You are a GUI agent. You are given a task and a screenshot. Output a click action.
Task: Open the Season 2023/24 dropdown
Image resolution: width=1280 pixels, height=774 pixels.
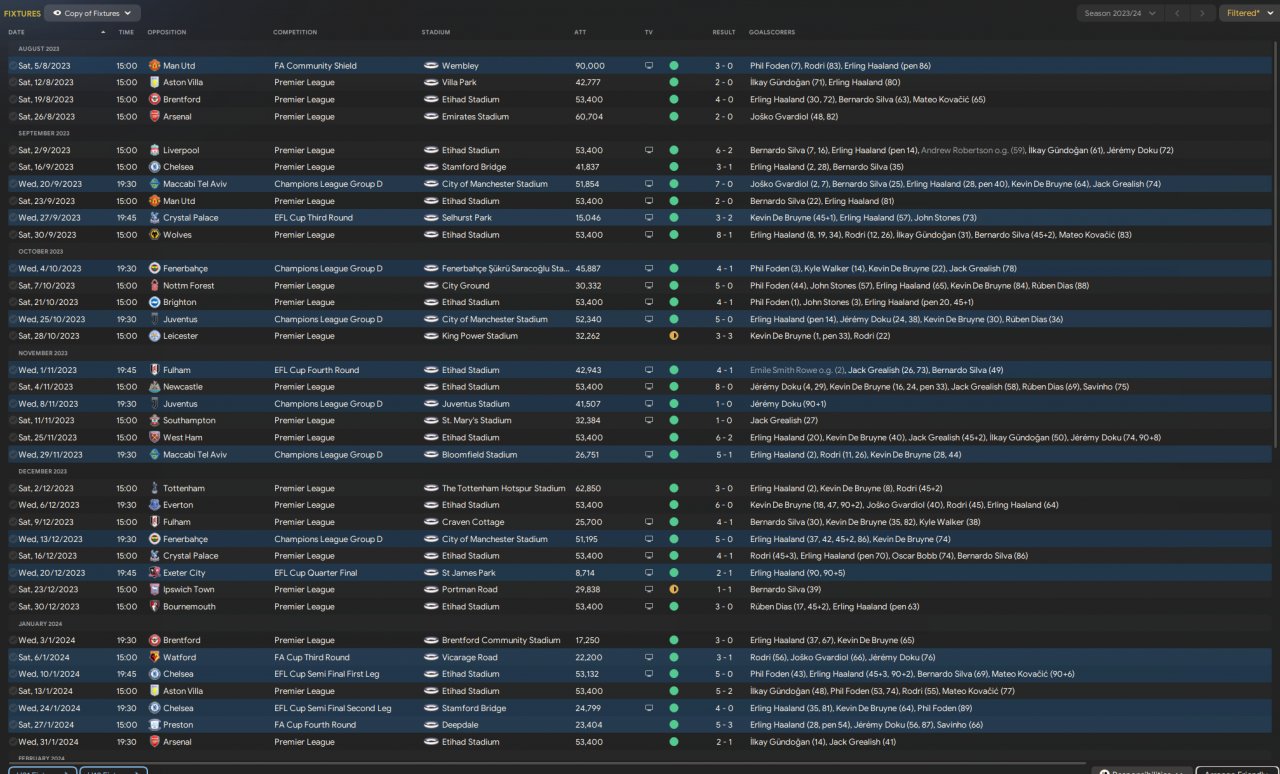click(1120, 13)
